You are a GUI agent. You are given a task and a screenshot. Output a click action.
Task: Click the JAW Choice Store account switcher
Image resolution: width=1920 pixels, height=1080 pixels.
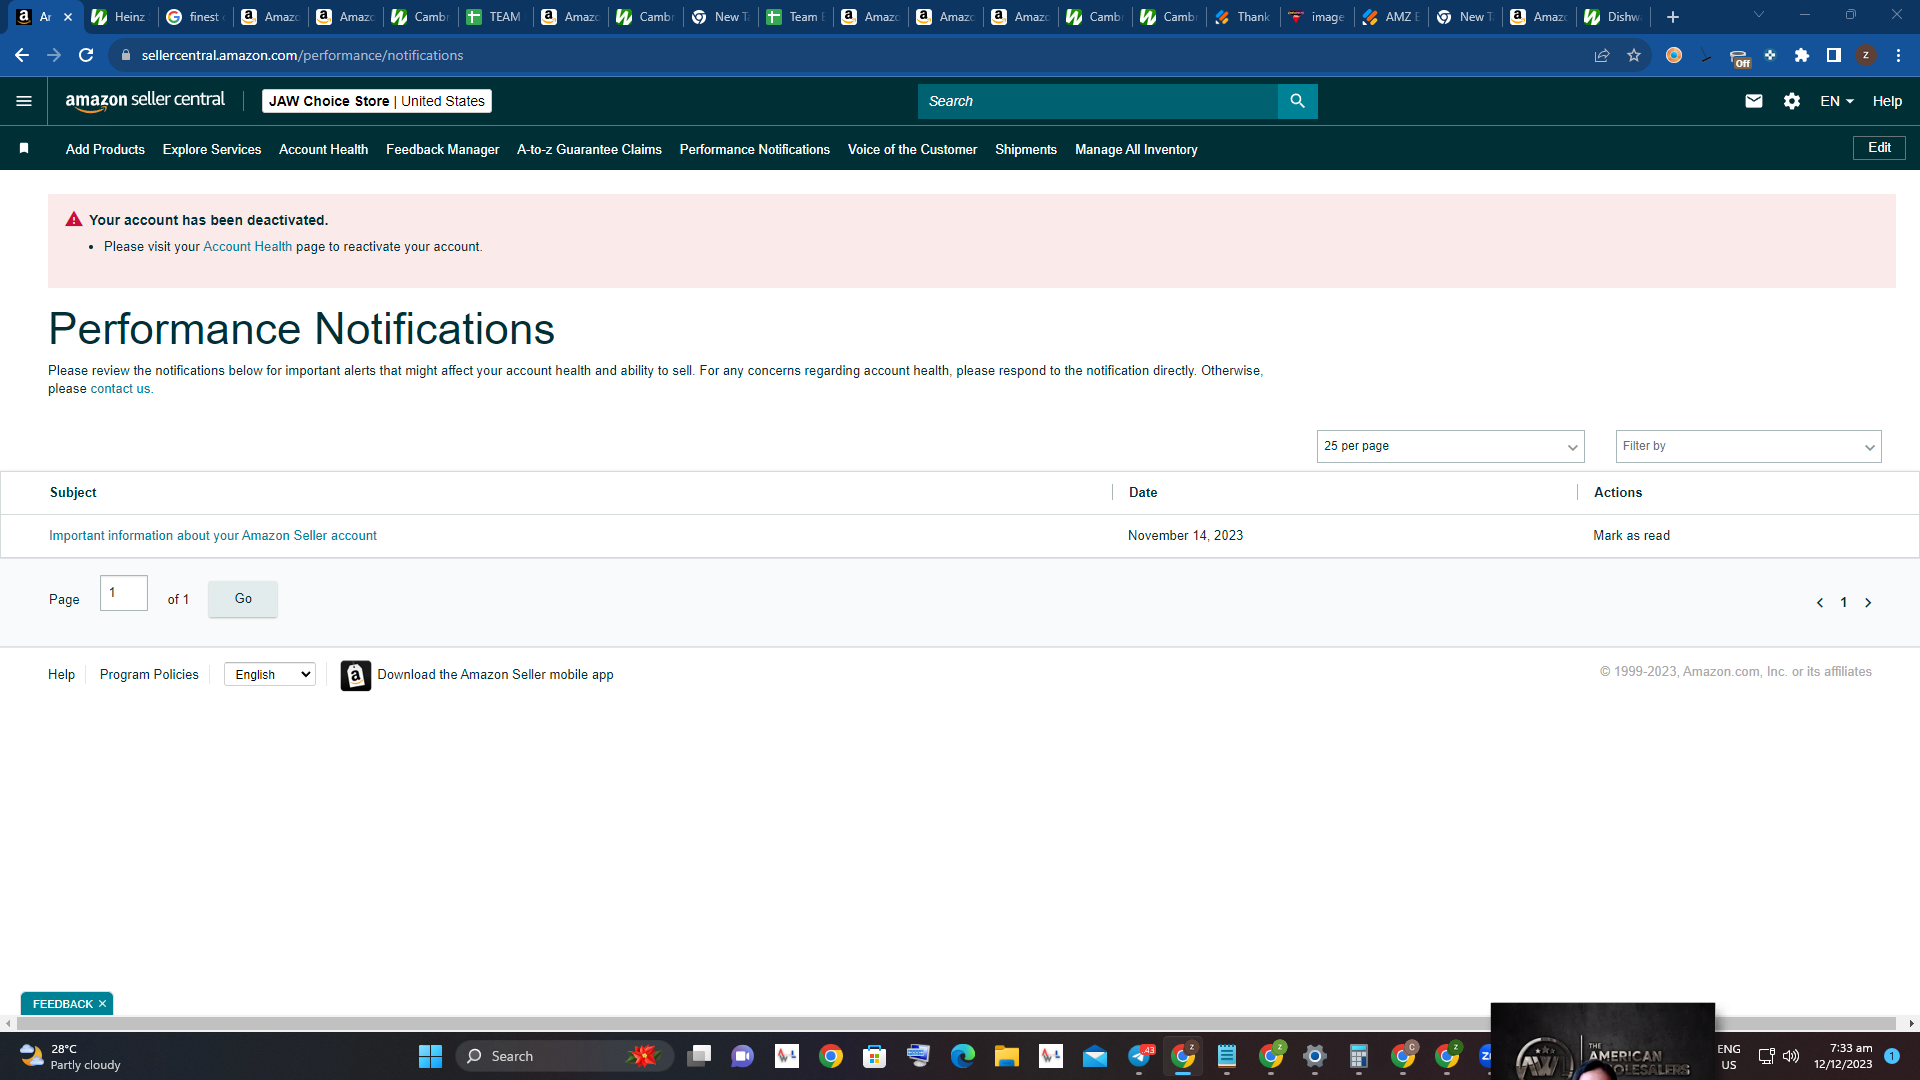[x=377, y=101]
